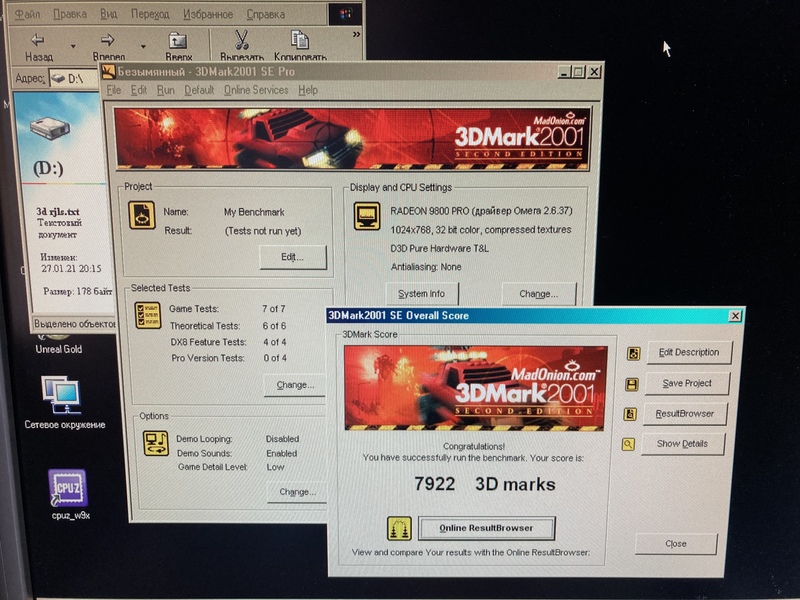The height and width of the screenshot is (600, 800).
Task: Click the ResultBrowser button
Action: [x=685, y=414]
